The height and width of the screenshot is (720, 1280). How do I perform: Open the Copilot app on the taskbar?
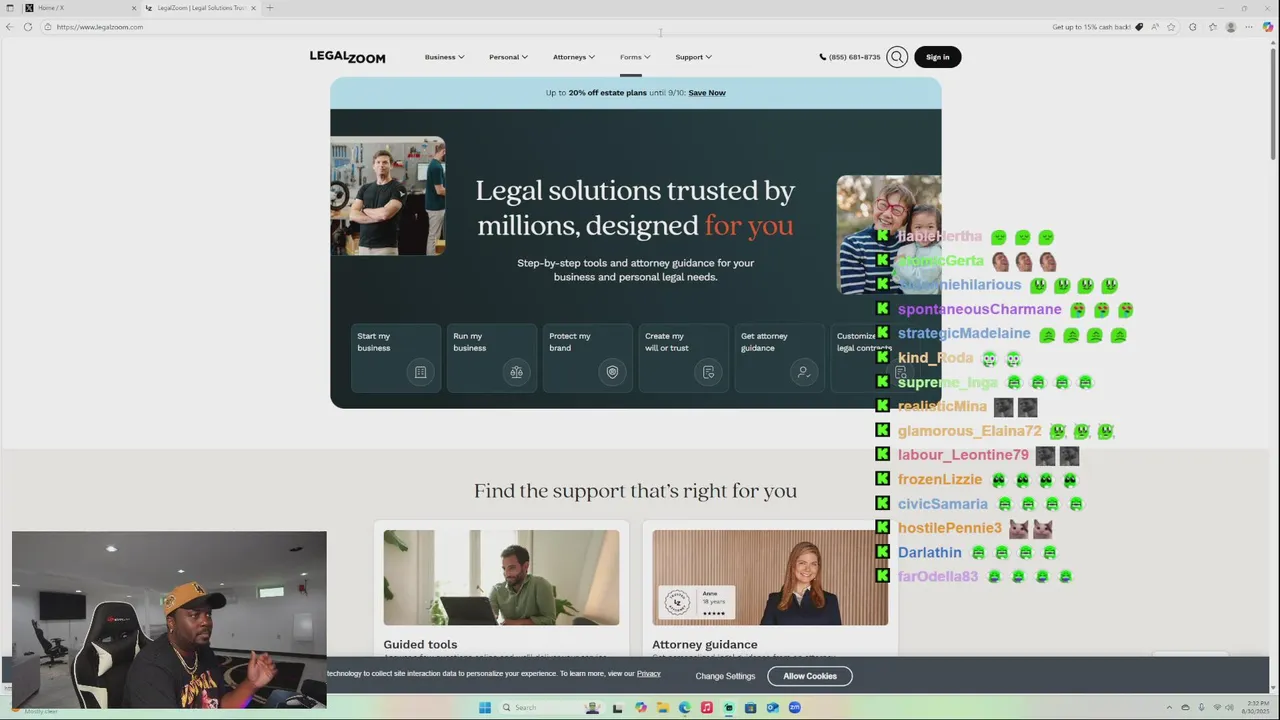[640, 708]
